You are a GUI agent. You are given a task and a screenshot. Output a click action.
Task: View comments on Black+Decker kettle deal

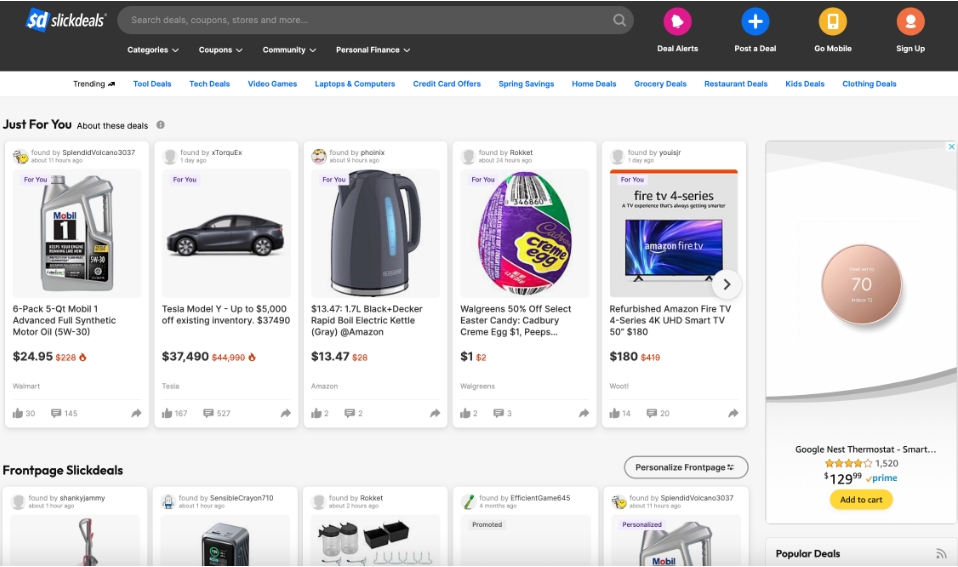(x=349, y=413)
